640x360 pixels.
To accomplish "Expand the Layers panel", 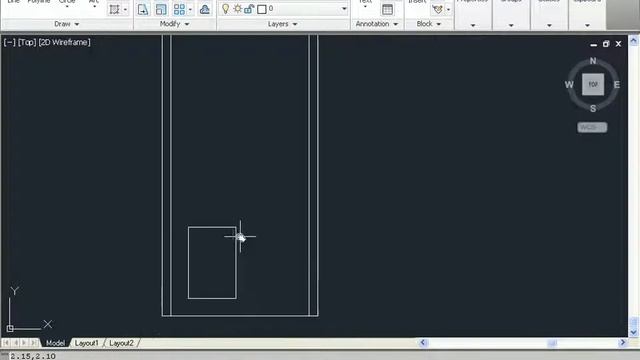I will [282, 24].
